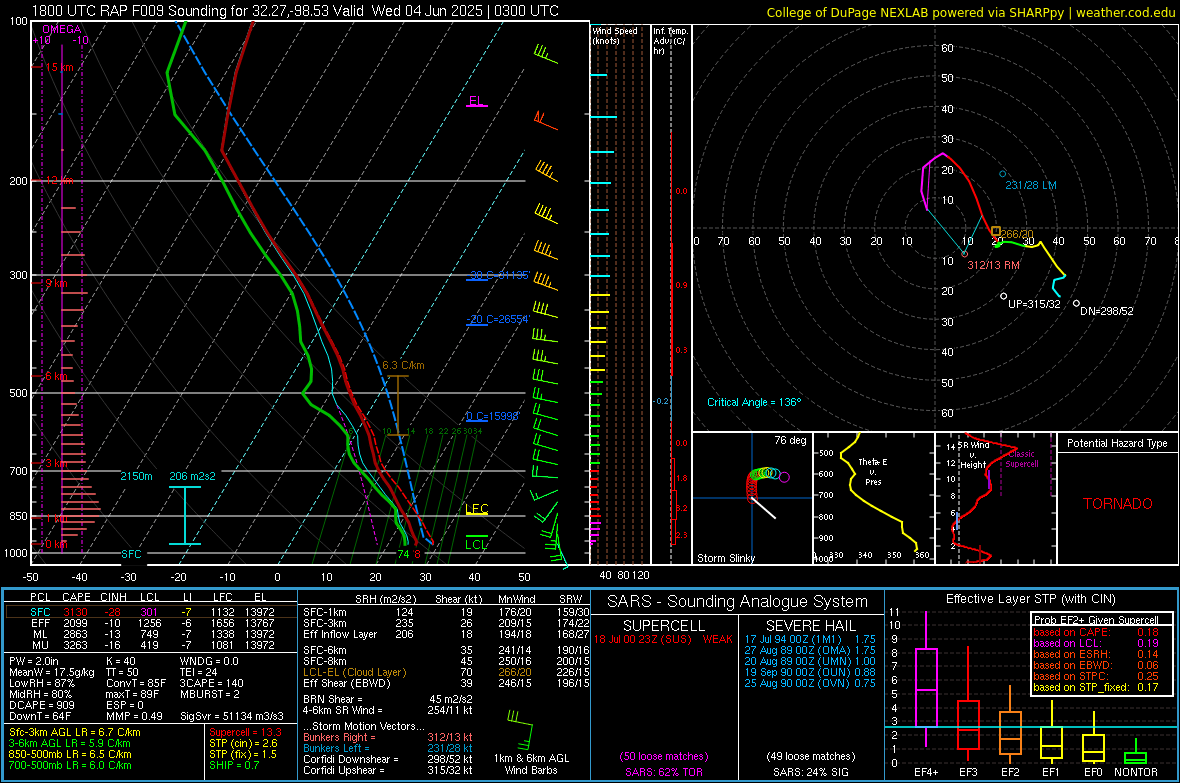
Task: Click the magenta EF4+ box plot
Action: point(926,681)
